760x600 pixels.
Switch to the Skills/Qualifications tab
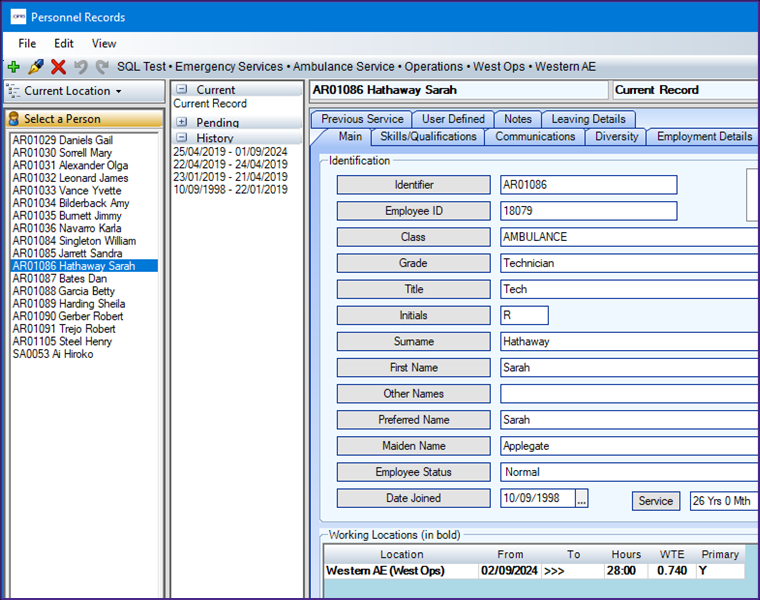(428, 137)
